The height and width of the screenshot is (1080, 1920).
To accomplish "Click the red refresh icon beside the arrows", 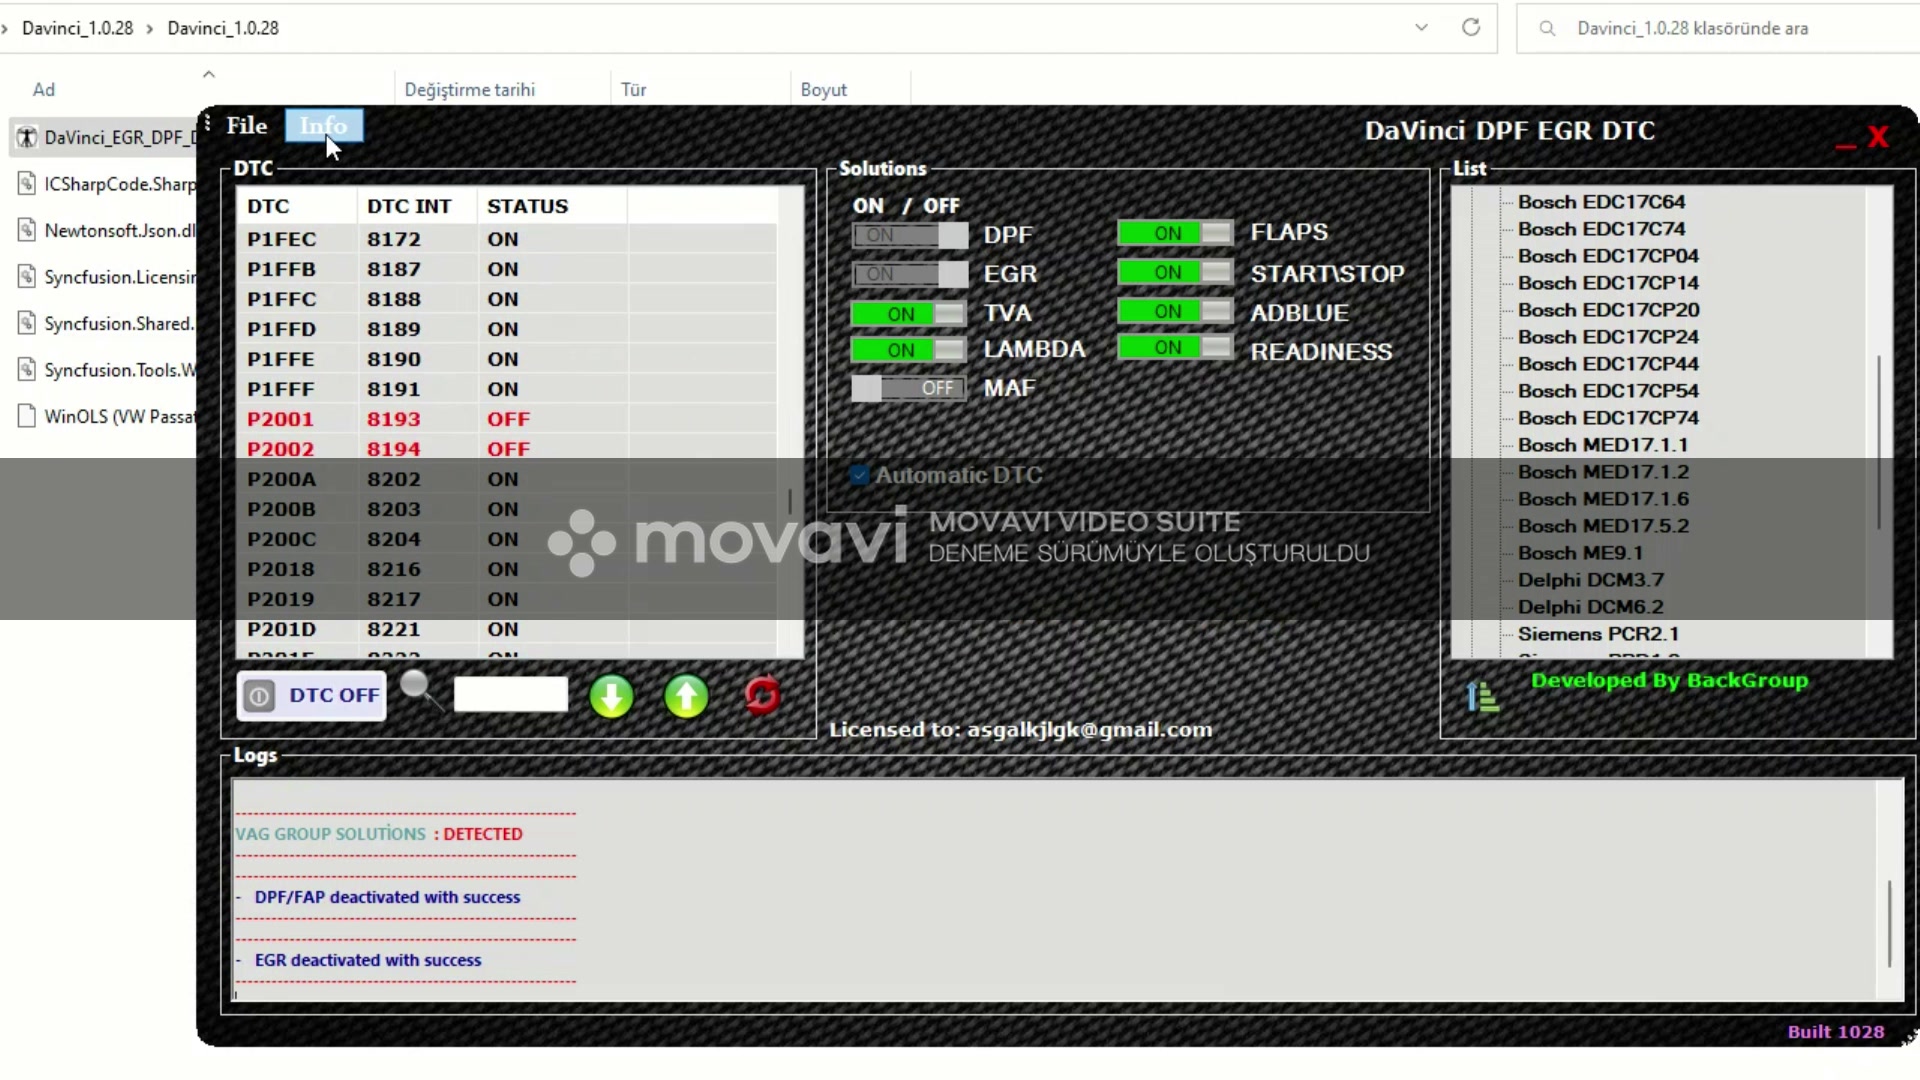I will [763, 696].
